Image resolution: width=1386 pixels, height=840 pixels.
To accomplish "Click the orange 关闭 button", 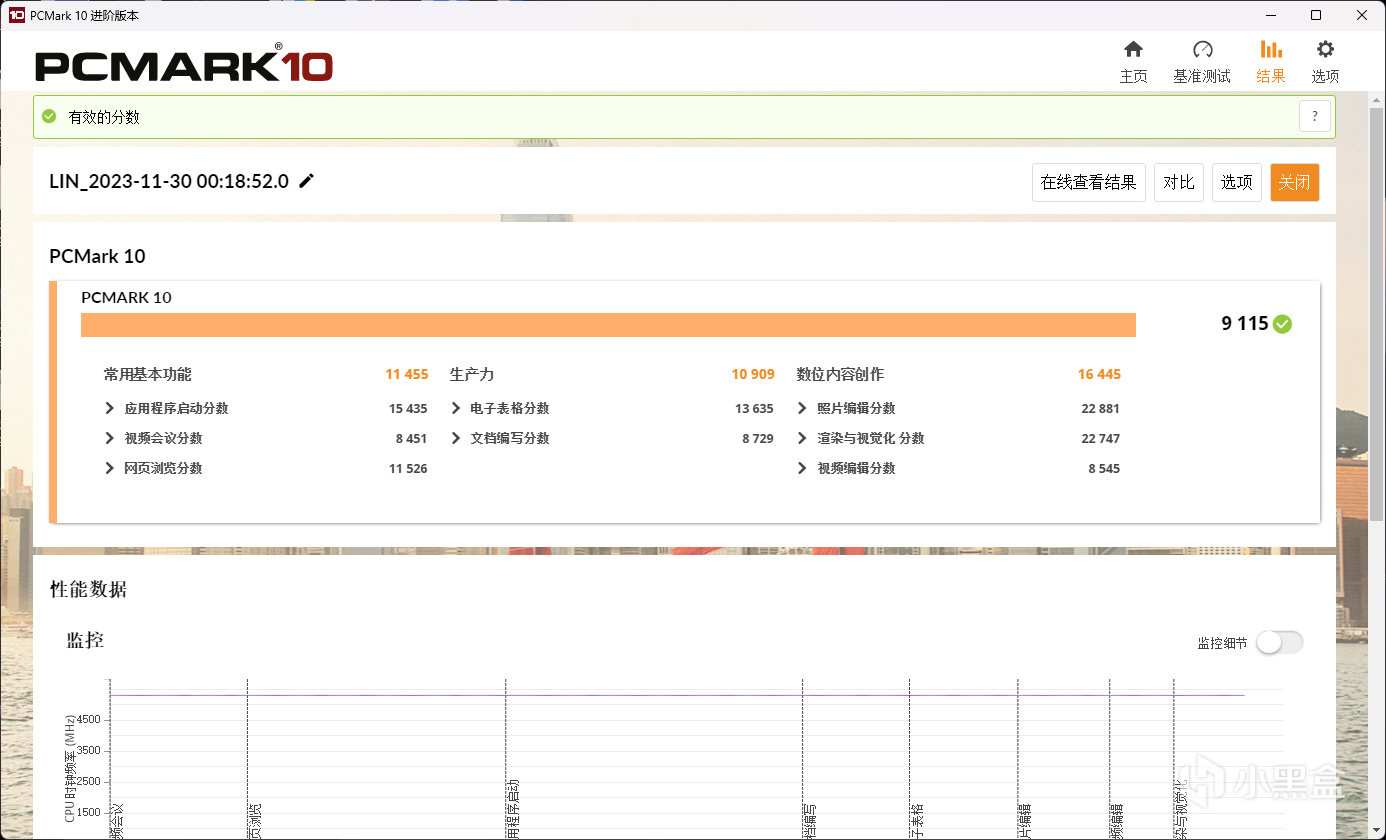I will tap(1295, 182).
